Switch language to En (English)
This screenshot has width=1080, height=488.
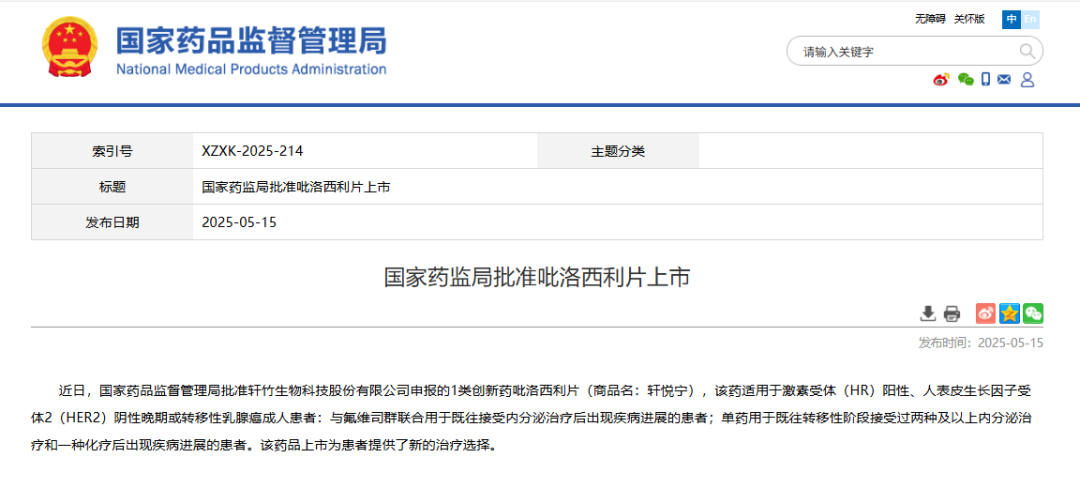(x=1030, y=19)
